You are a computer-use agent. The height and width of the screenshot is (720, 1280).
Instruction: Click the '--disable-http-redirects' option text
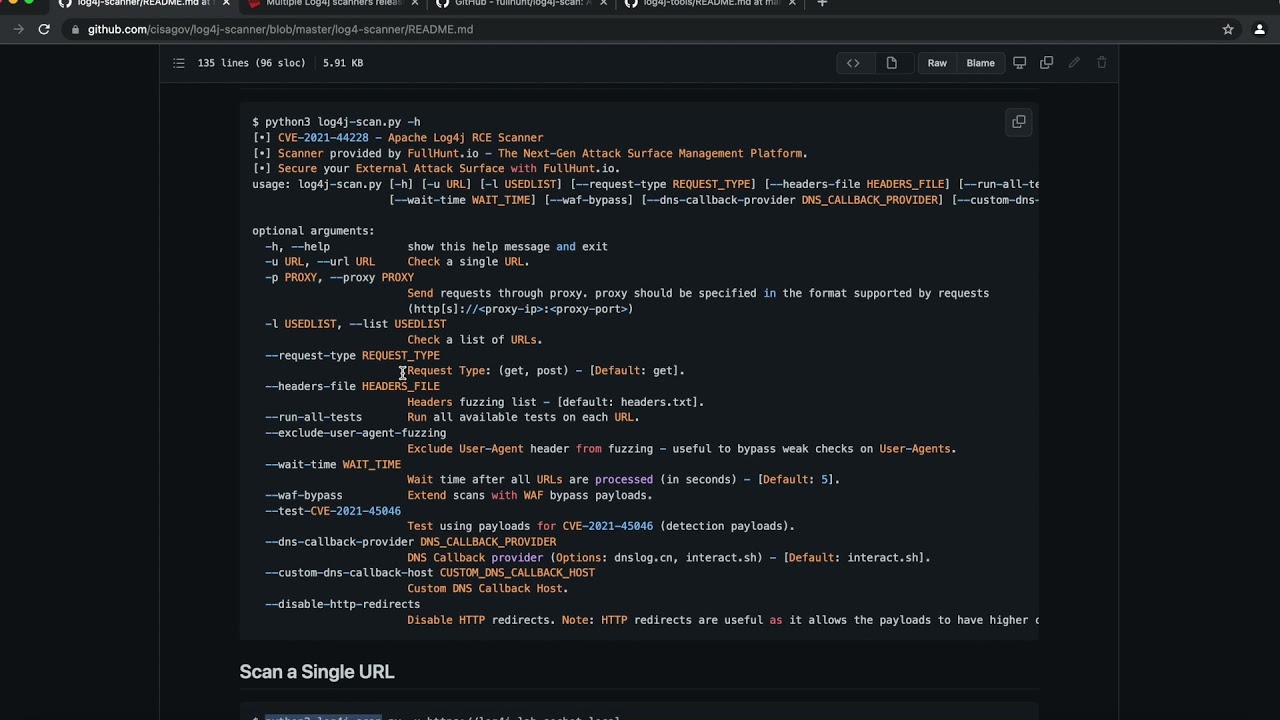(342, 604)
